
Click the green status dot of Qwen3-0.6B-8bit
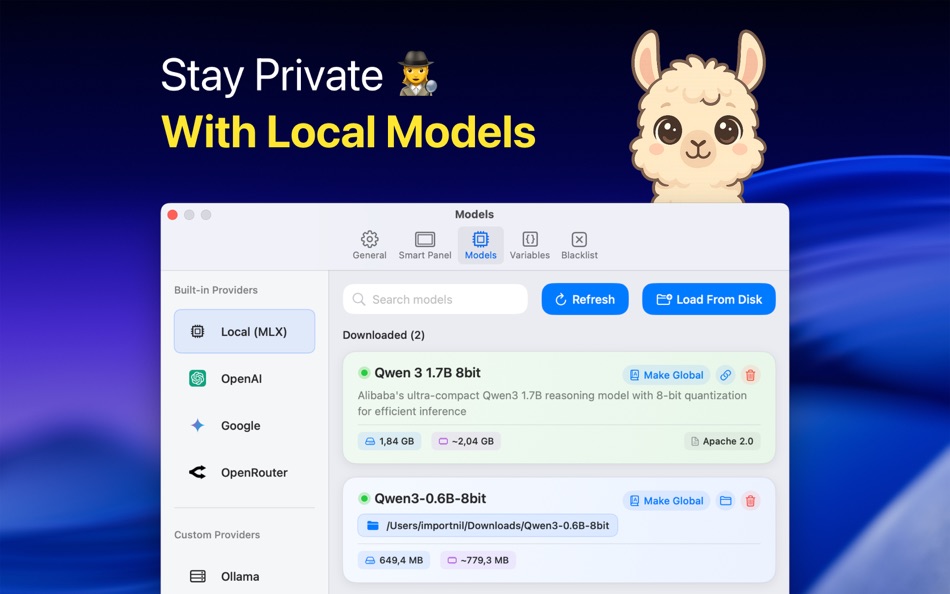[364, 498]
